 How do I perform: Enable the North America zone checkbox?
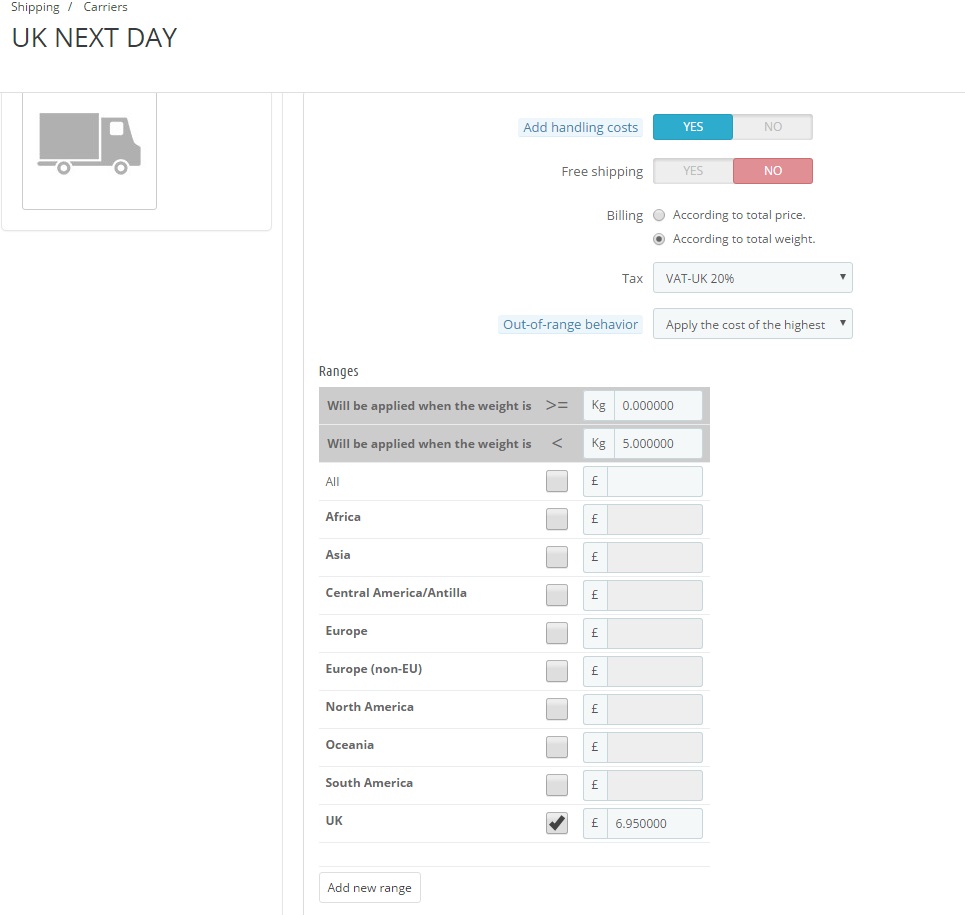[x=557, y=709]
